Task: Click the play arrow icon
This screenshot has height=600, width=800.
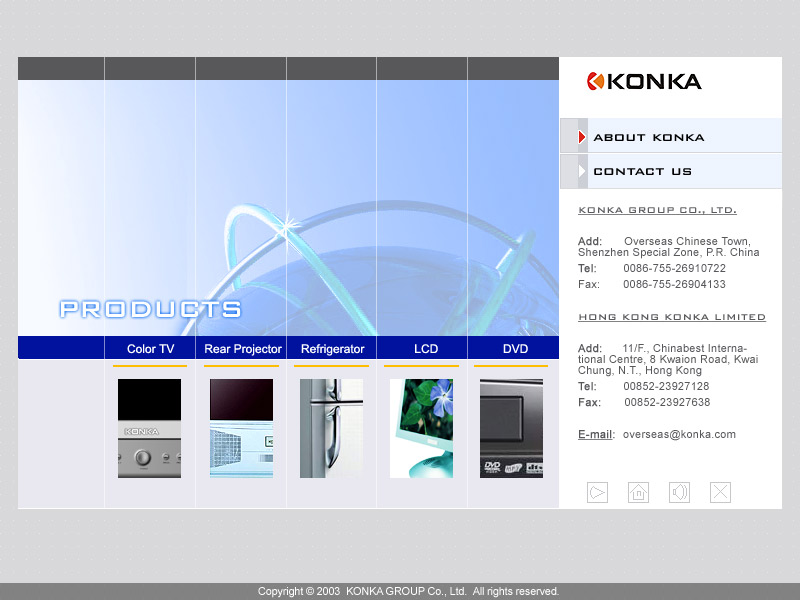Action: pos(597,492)
